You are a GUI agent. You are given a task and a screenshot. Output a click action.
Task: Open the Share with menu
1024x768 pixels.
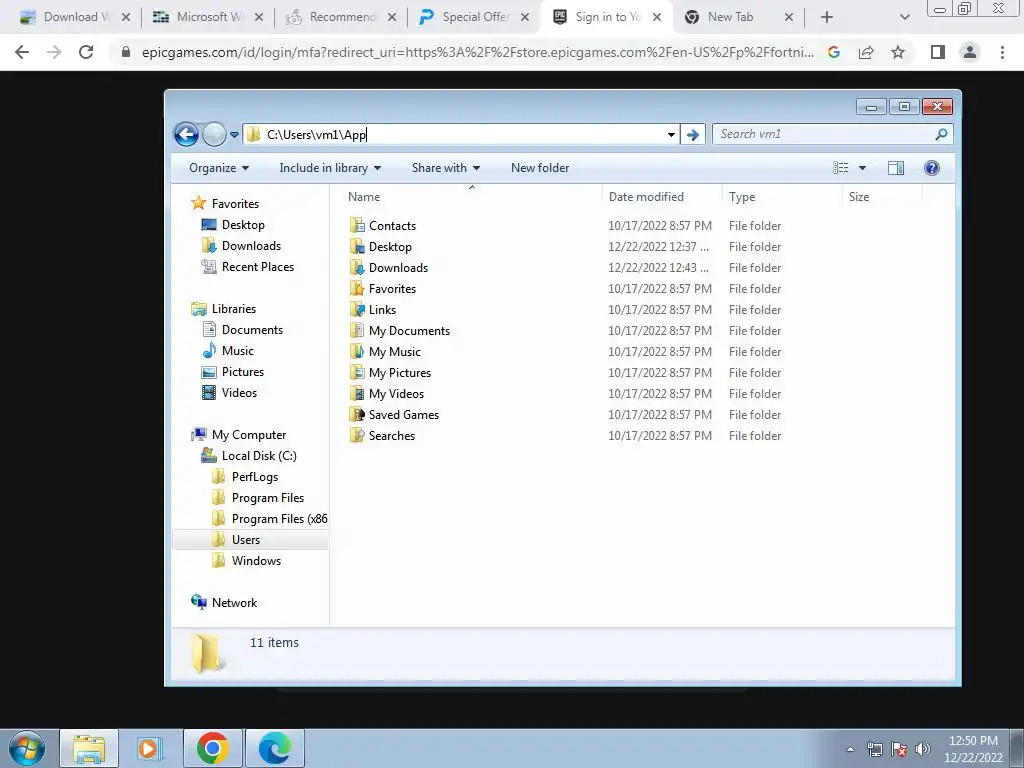446,168
